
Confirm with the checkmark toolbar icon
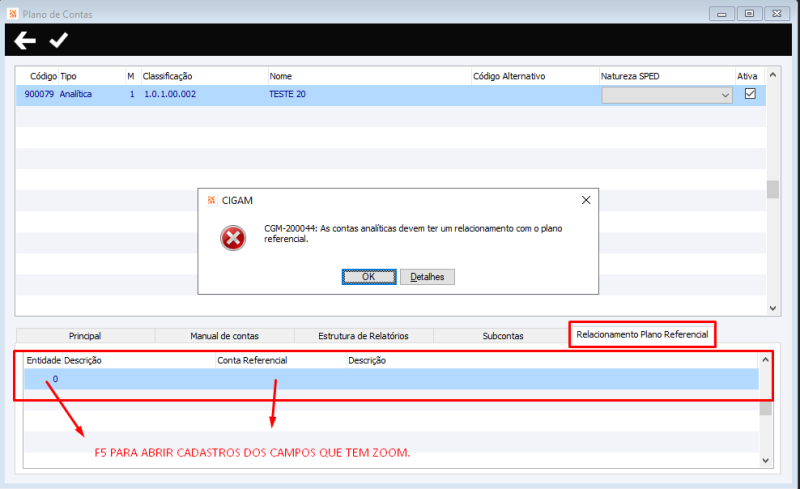[59, 40]
